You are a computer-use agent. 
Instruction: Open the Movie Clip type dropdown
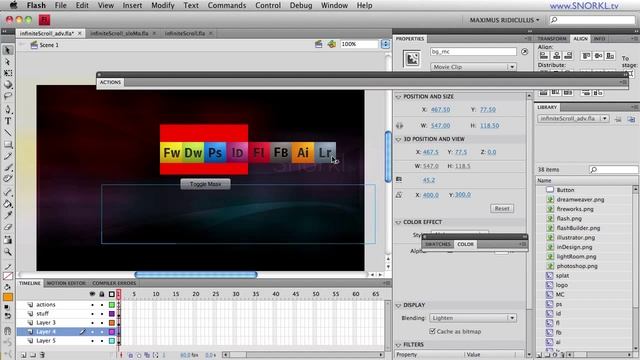click(473, 67)
